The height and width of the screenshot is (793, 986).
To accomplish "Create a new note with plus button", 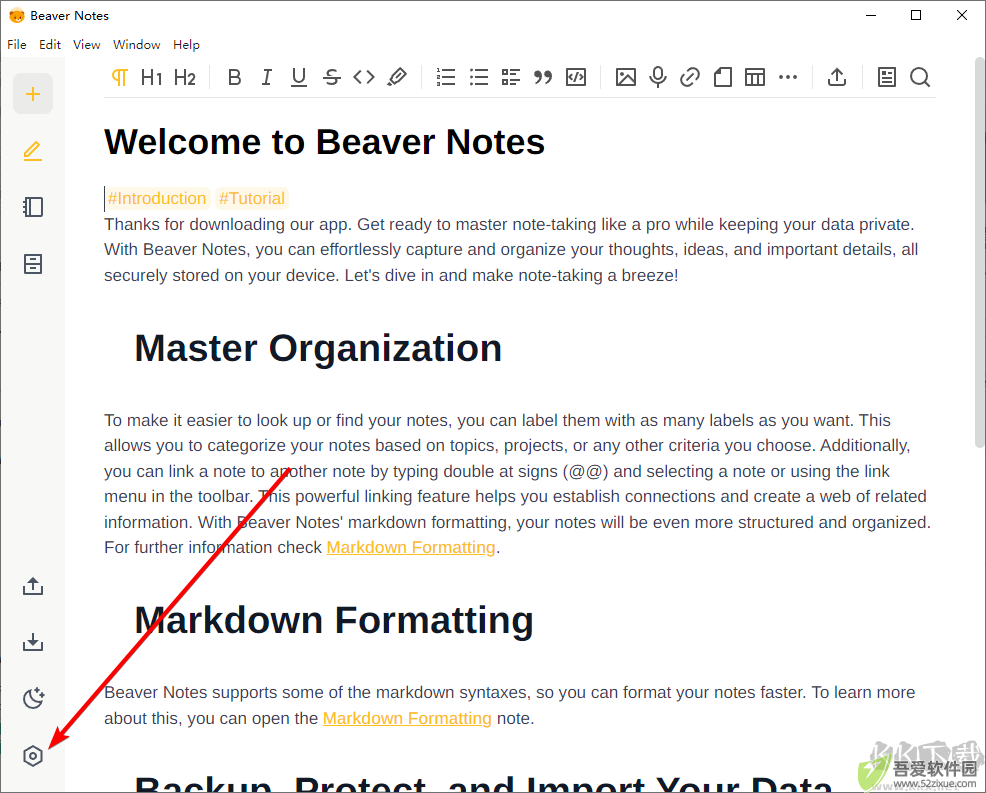I will point(33,94).
